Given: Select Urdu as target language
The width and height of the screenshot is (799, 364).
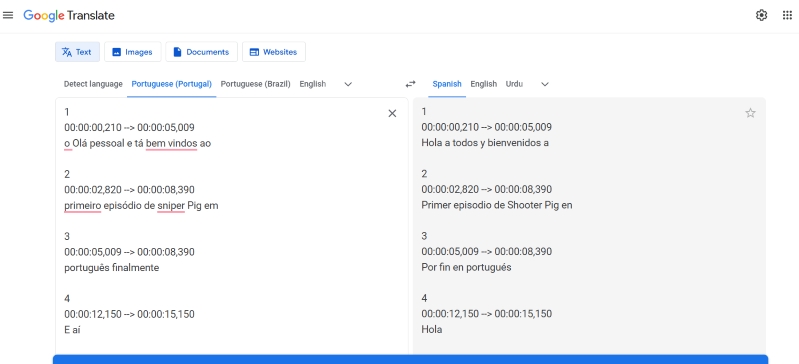Looking at the screenshot, I should point(514,84).
